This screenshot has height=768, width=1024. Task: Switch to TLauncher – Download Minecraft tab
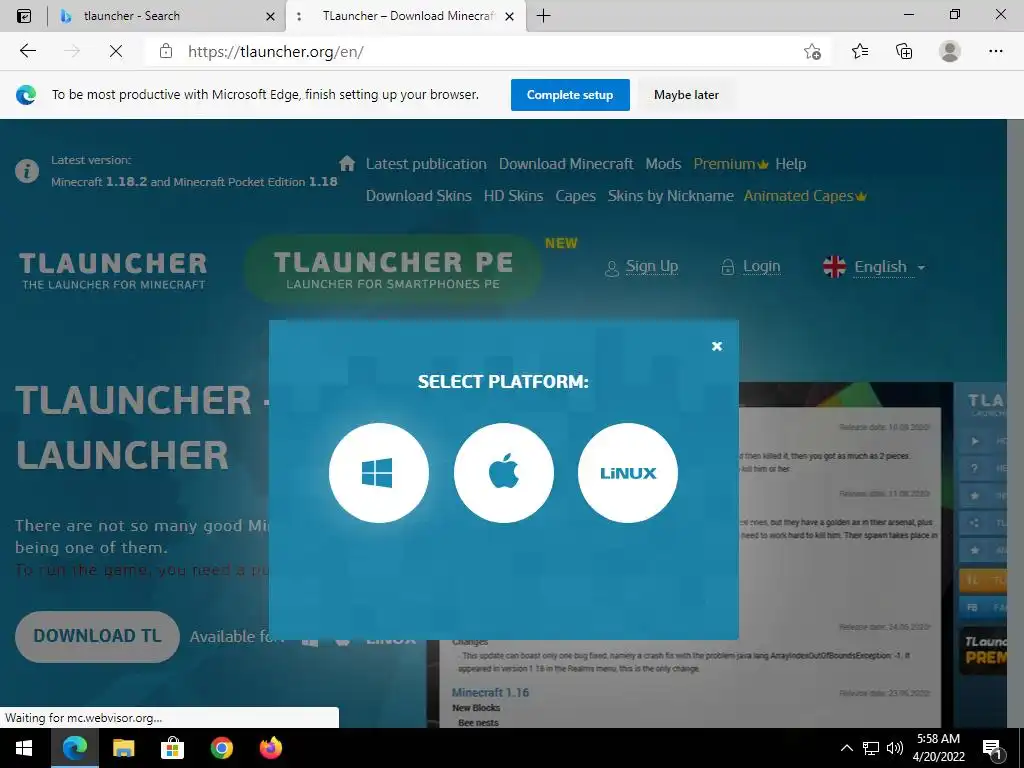point(405,16)
